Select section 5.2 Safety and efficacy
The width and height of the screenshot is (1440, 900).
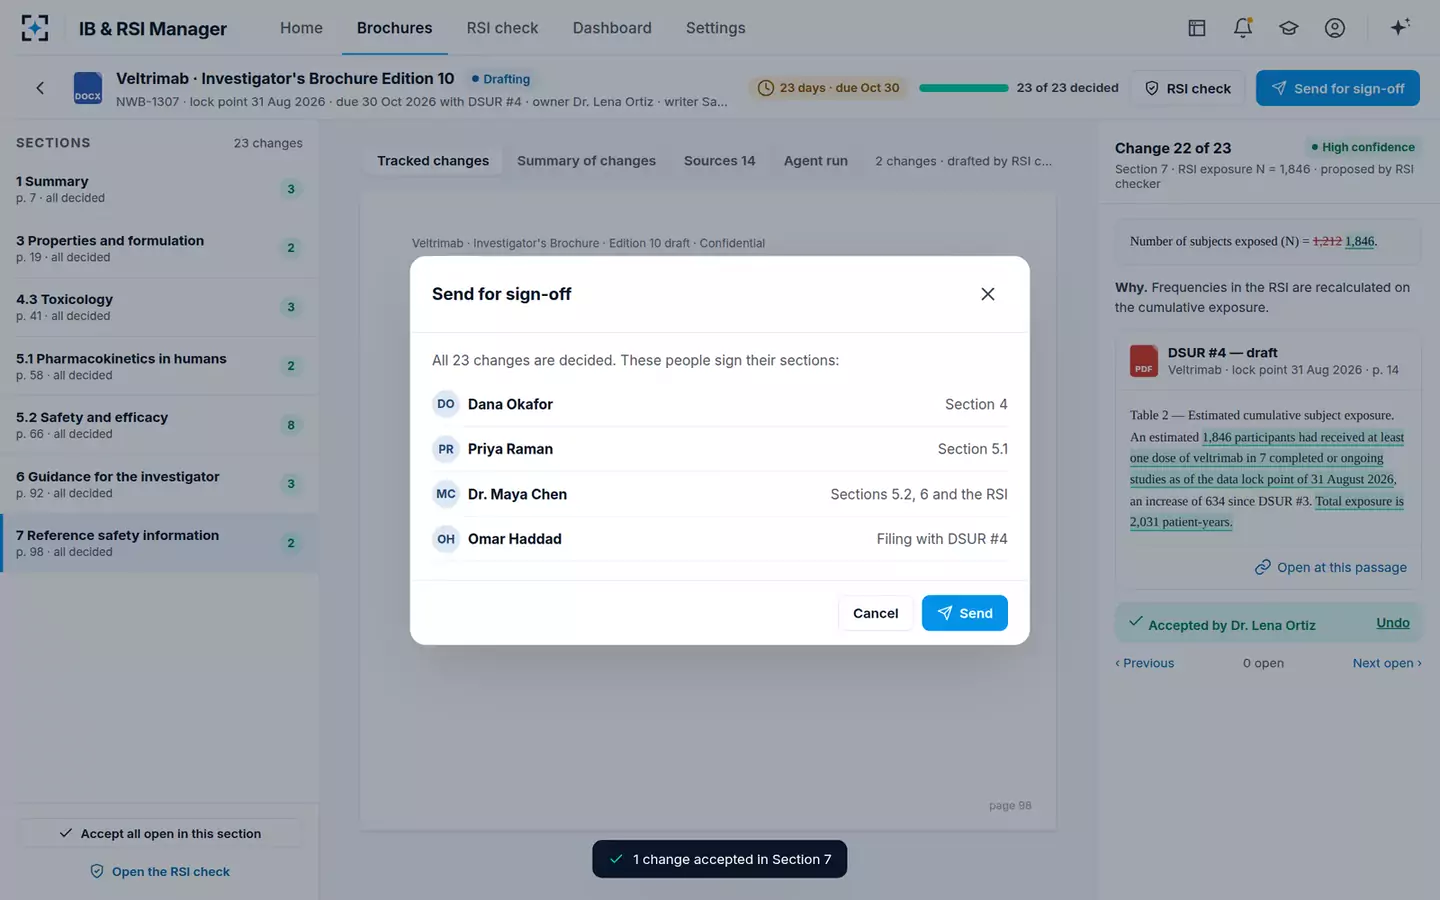(x=160, y=425)
